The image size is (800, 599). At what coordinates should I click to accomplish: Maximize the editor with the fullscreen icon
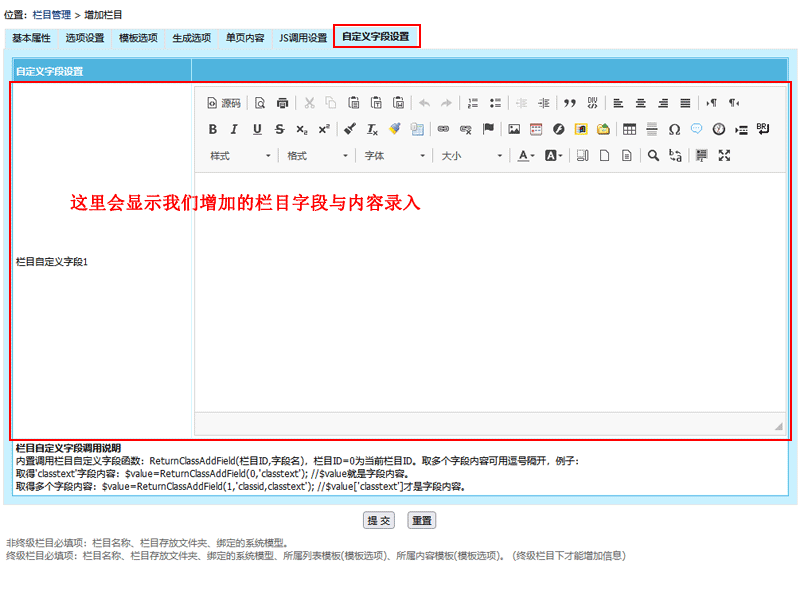(725, 155)
